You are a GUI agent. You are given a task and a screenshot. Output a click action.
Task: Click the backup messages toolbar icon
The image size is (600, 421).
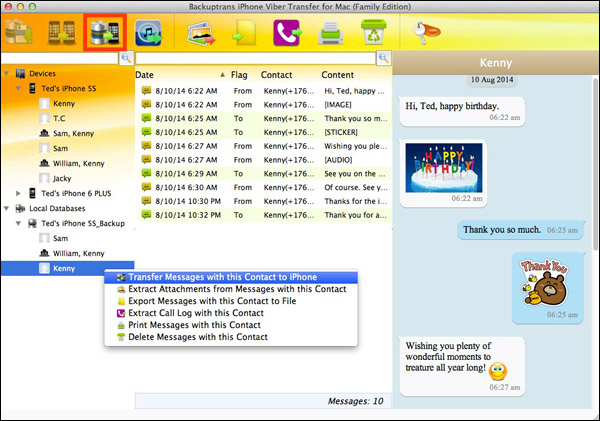pyautogui.click(x=18, y=33)
